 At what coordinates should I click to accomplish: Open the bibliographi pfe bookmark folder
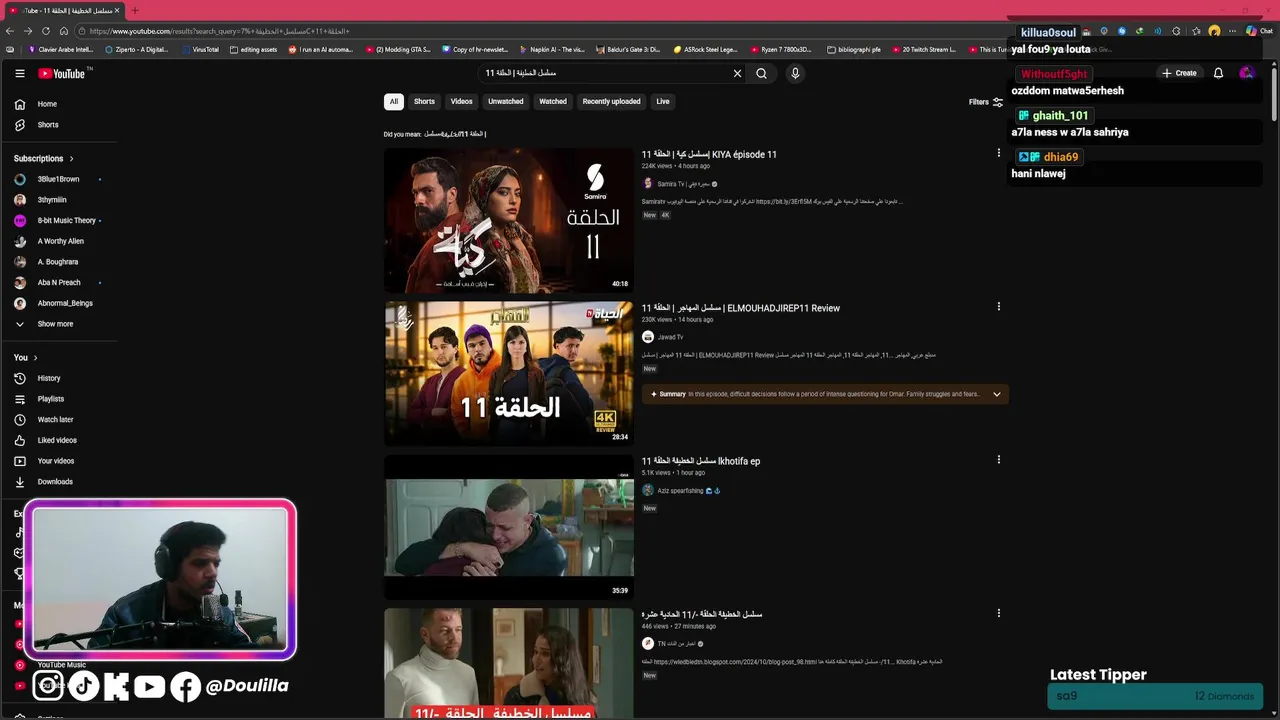coord(854,49)
